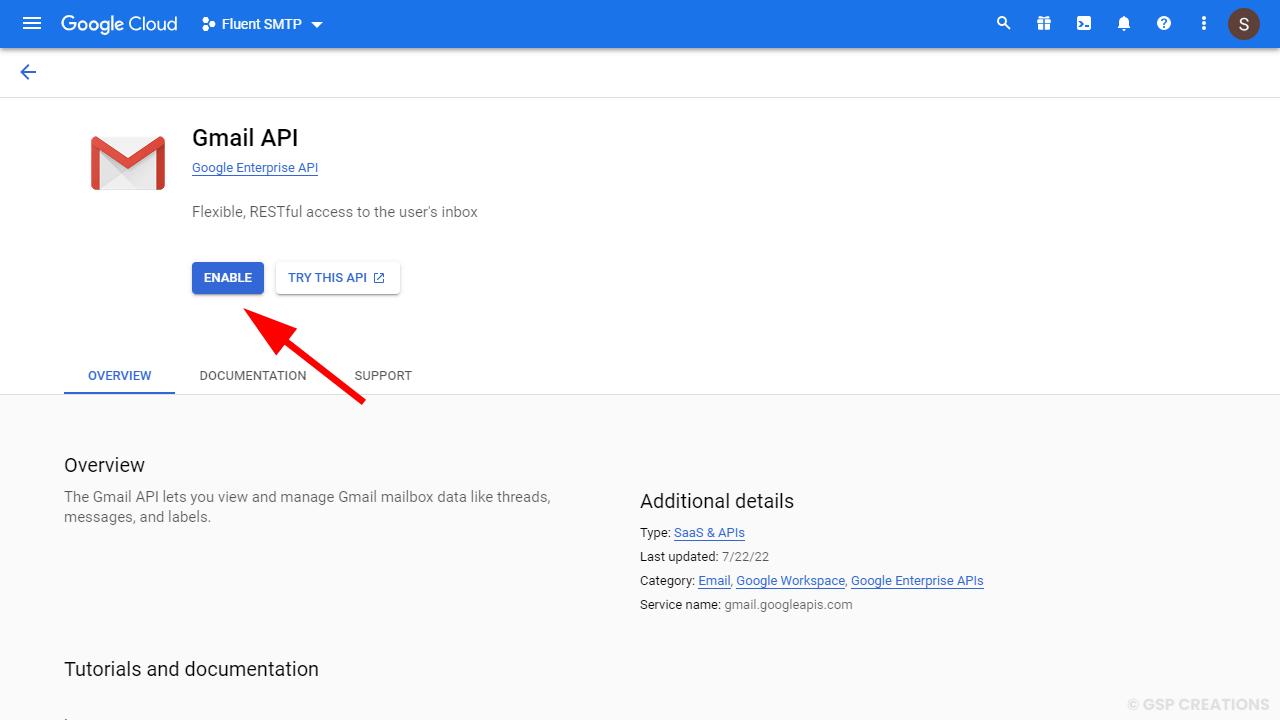The width and height of the screenshot is (1280, 720).
Task: Open the more options three-dot menu
Action: click(1204, 23)
